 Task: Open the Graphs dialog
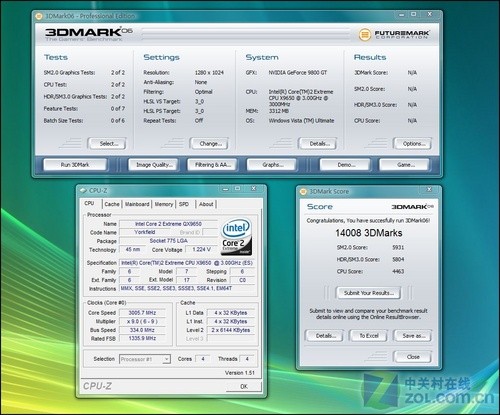(x=272, y=165)
